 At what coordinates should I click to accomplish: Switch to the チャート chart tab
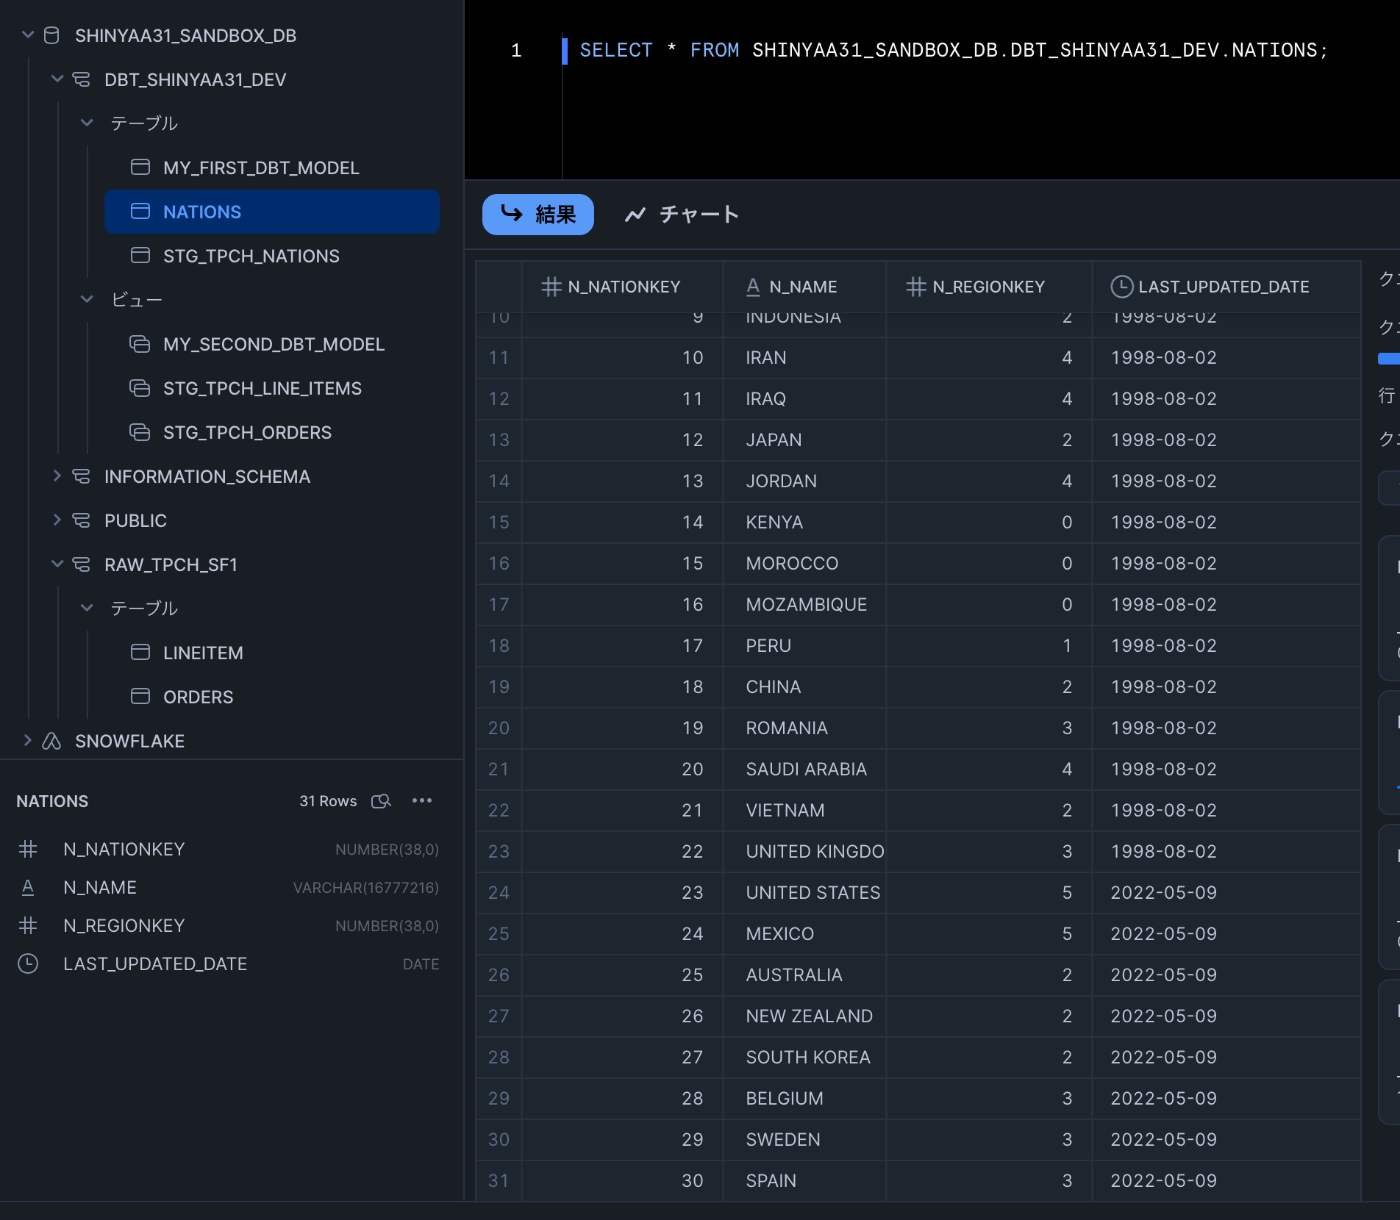[x=682, y=214]
